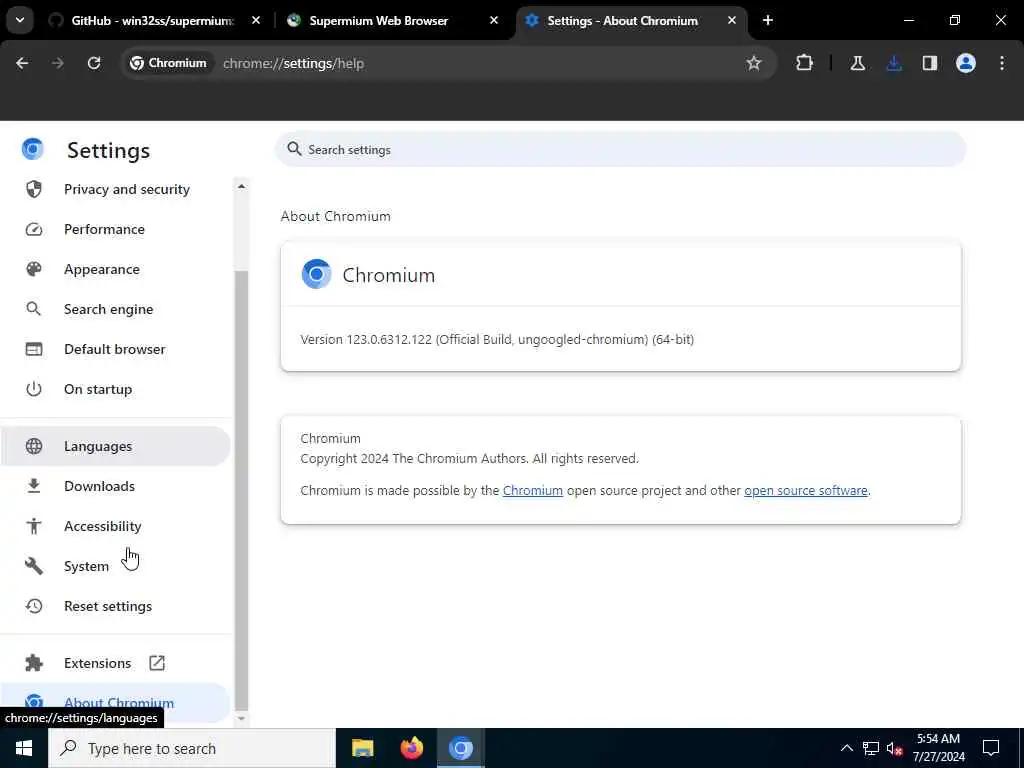Click the Search engine magnifier icon

(33, 309)
